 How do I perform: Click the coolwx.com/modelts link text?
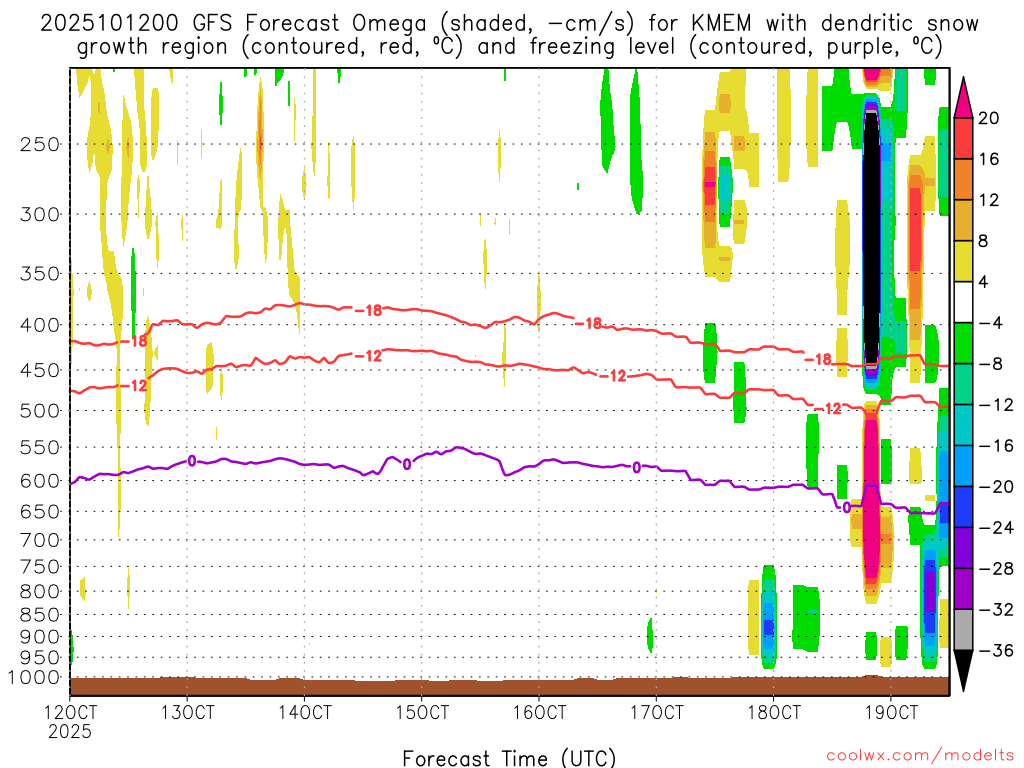click(920, 756)
